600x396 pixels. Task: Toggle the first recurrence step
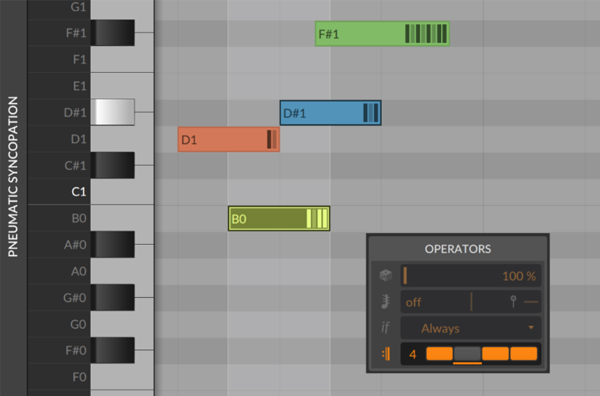439,354
